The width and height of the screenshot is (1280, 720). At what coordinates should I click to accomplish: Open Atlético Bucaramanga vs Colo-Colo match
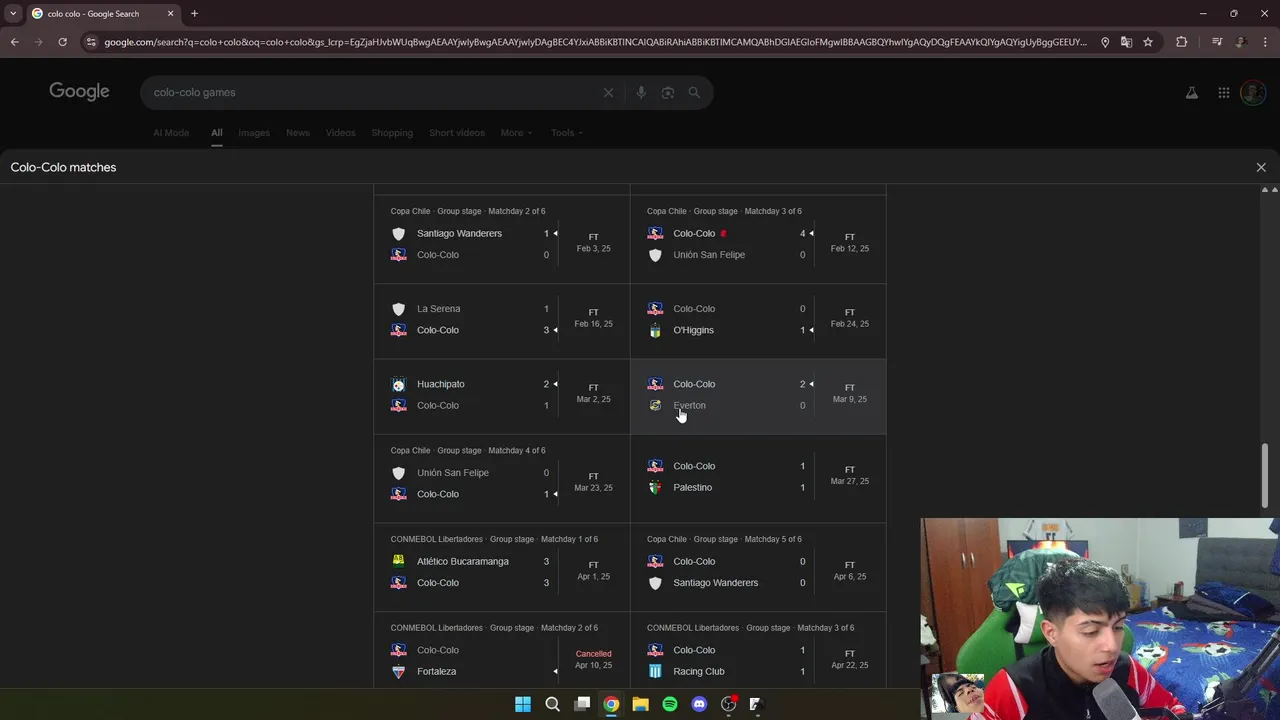(502, 567)
